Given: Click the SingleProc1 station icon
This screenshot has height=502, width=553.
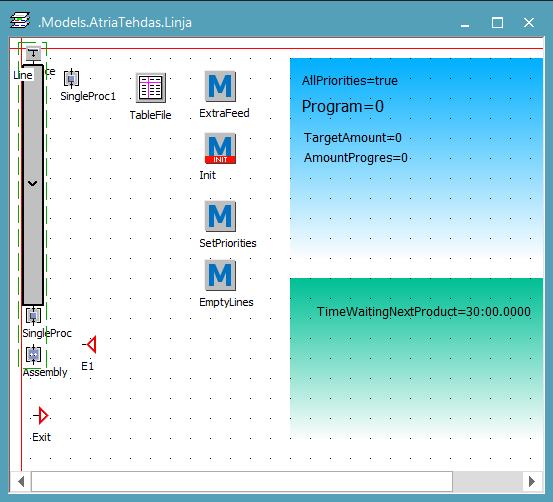Looking at the screenshot, I should [x=71, y=78].
